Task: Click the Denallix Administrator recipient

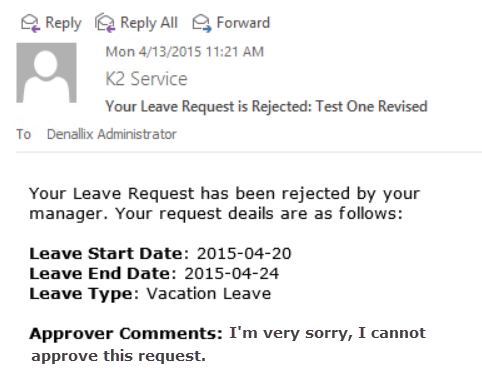Action: [x=112, y=134]
